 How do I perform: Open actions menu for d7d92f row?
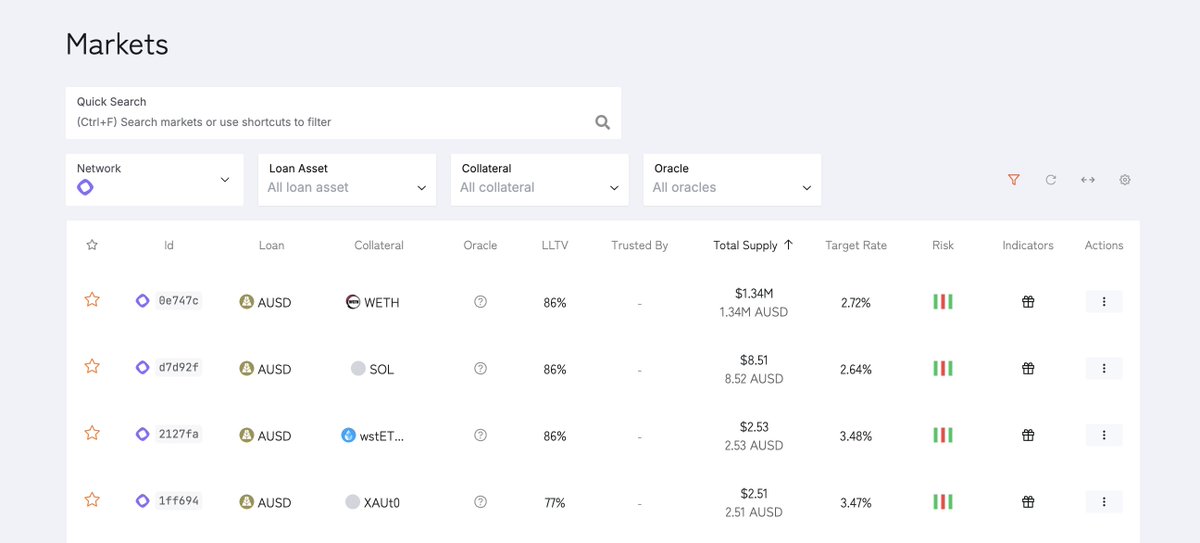tap(1104, 369)
